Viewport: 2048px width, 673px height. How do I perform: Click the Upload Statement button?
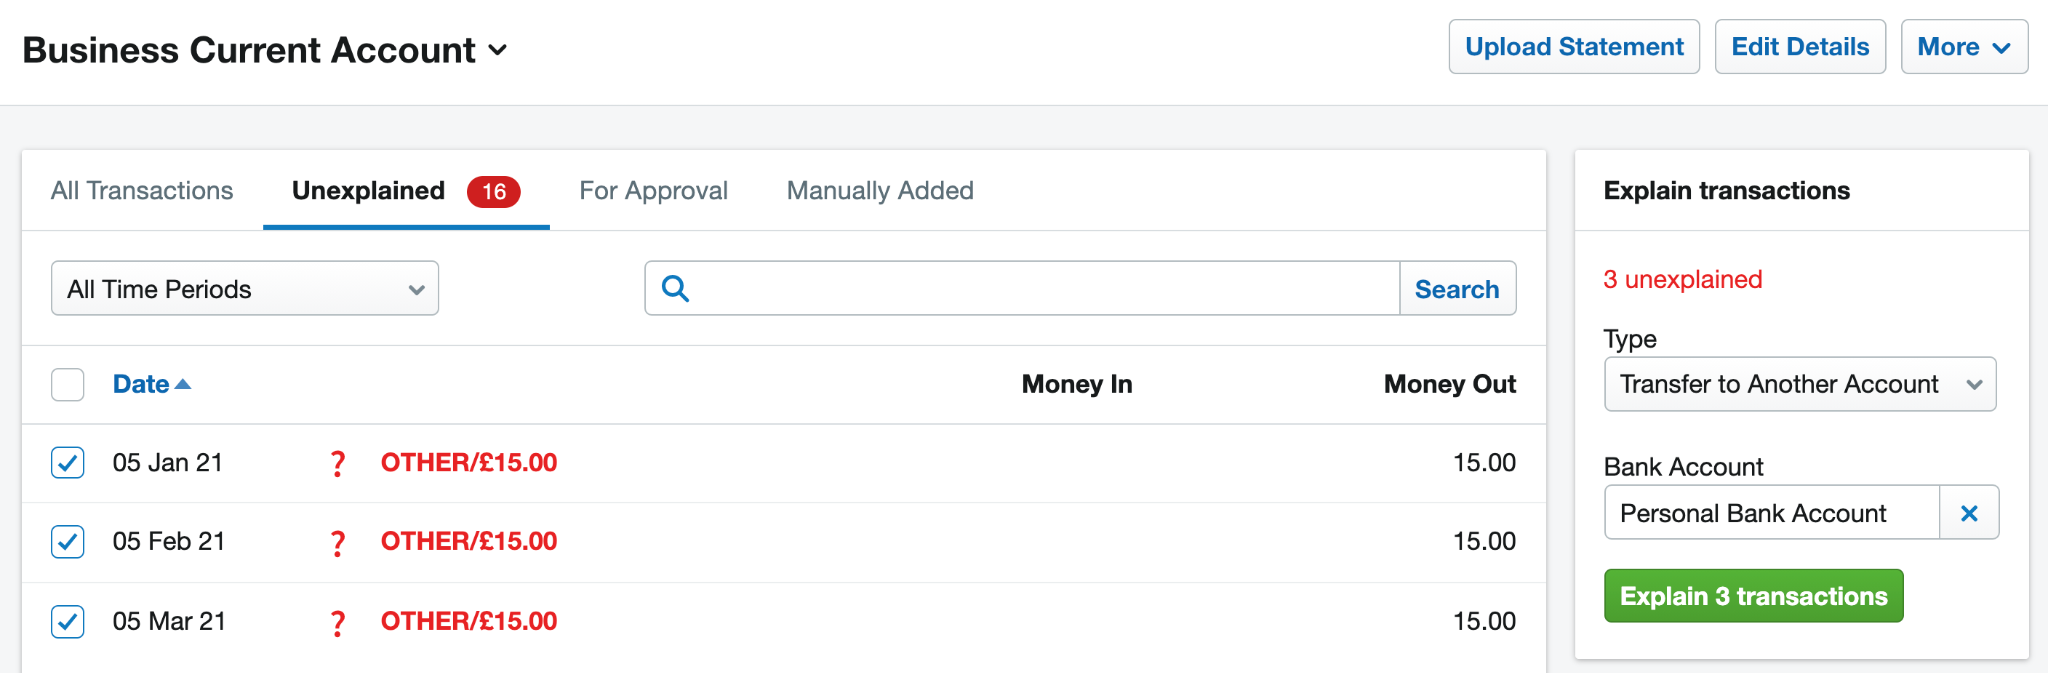(x=1574, y=47)
